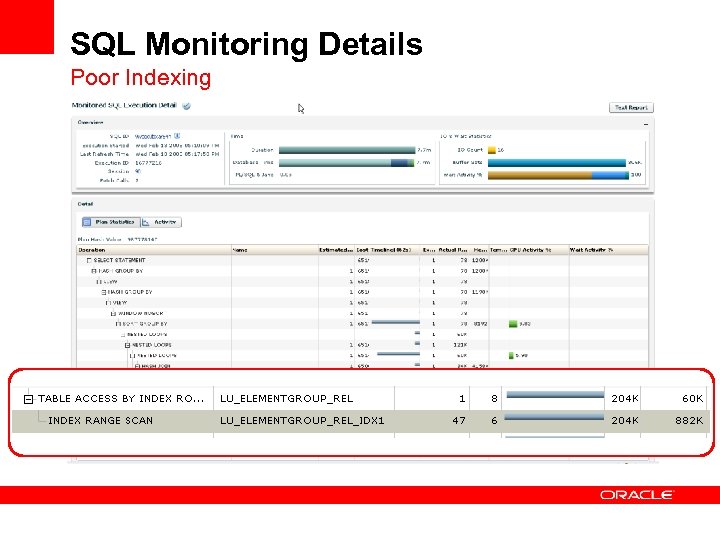Select the SELECT STATEMENT row label
The width and height of the screenshot is (720, 540).
click(x=119, y=260)
